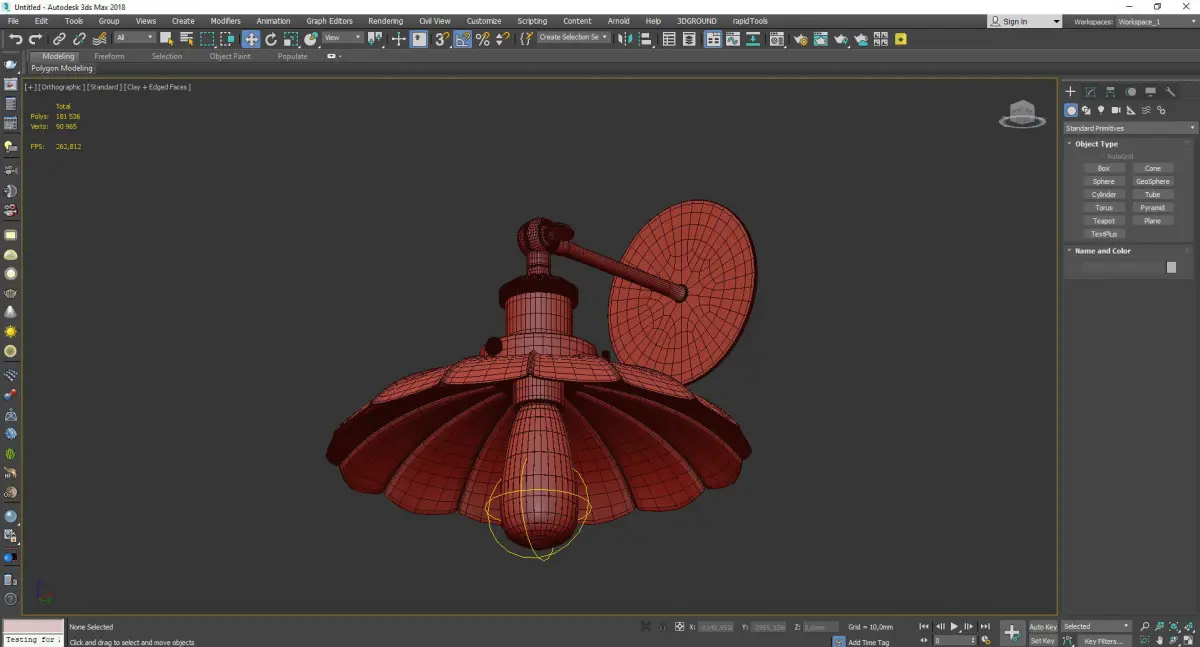Toggle Window/Crossing selection mode

pyautogui.click(x=227, y=39)
